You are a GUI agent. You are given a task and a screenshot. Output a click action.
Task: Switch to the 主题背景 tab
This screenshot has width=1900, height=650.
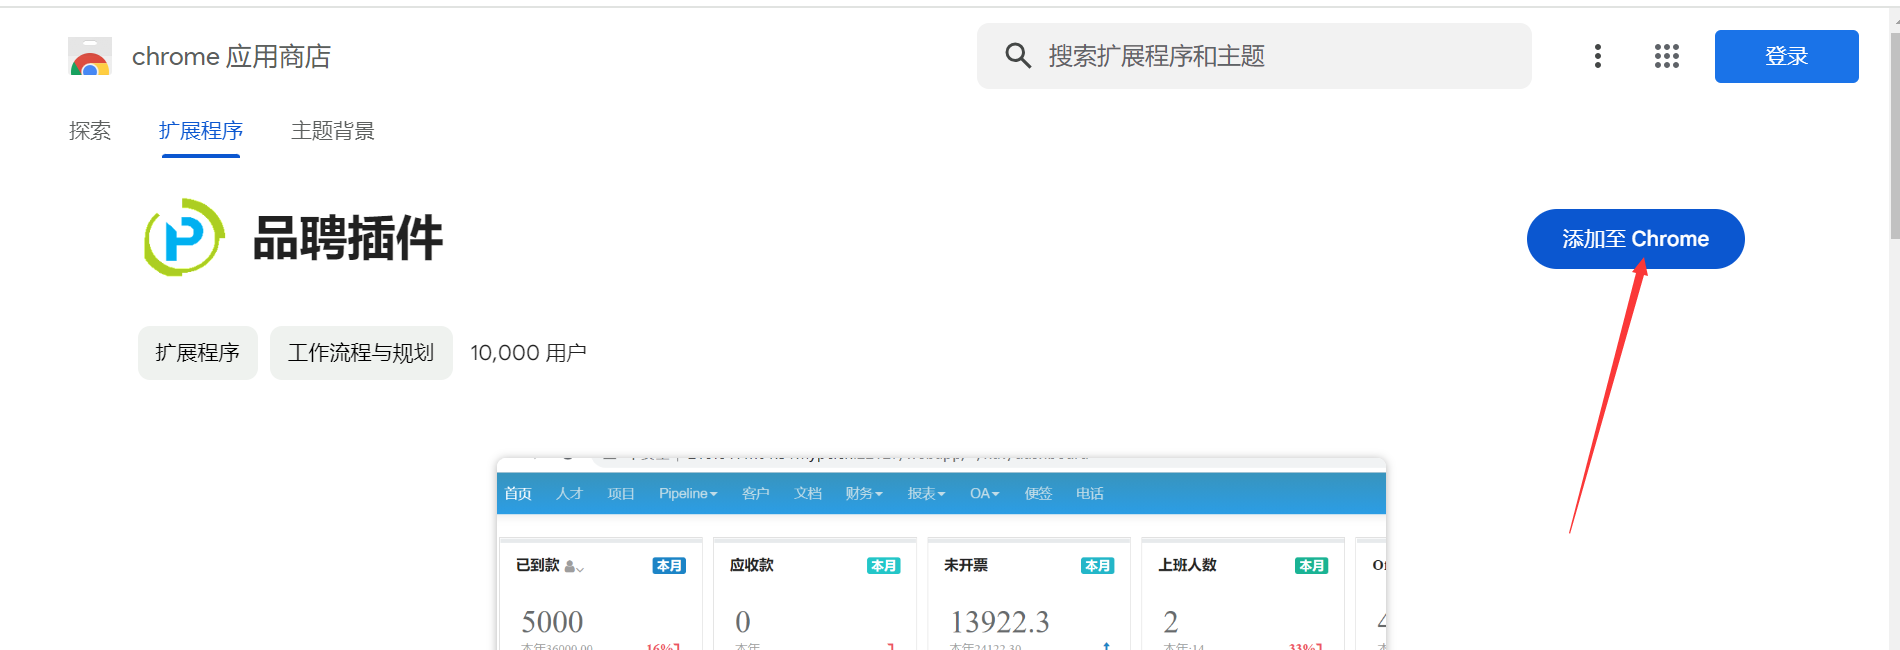(333, 131)
